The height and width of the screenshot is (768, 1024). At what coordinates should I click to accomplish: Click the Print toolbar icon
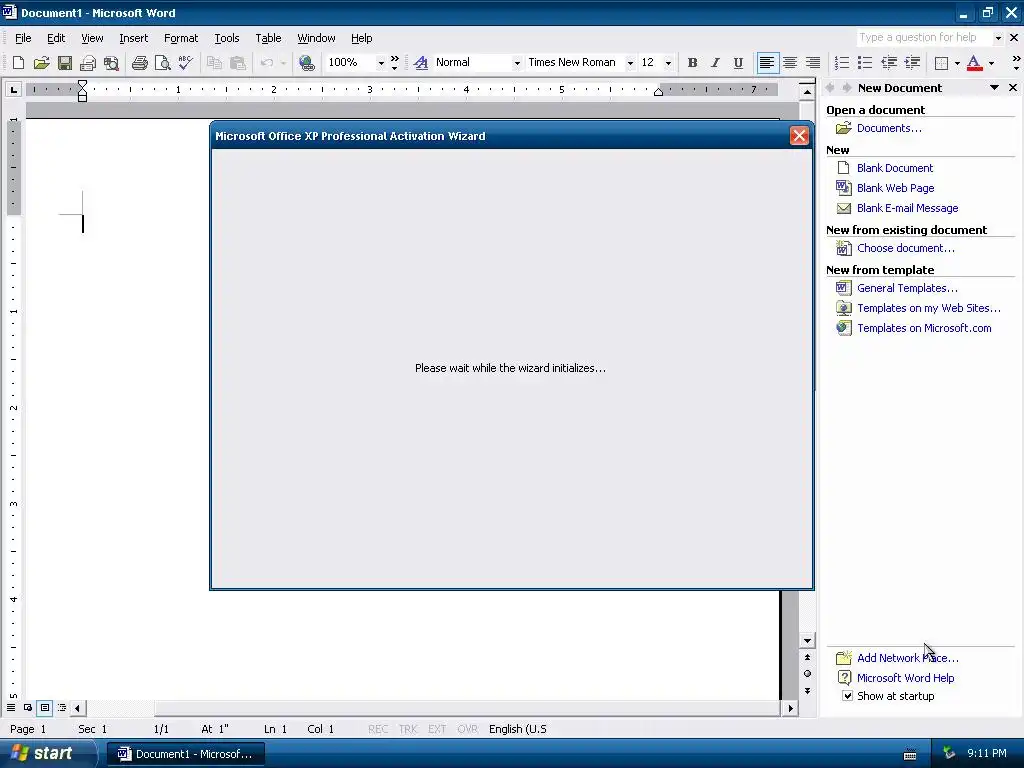140,63
